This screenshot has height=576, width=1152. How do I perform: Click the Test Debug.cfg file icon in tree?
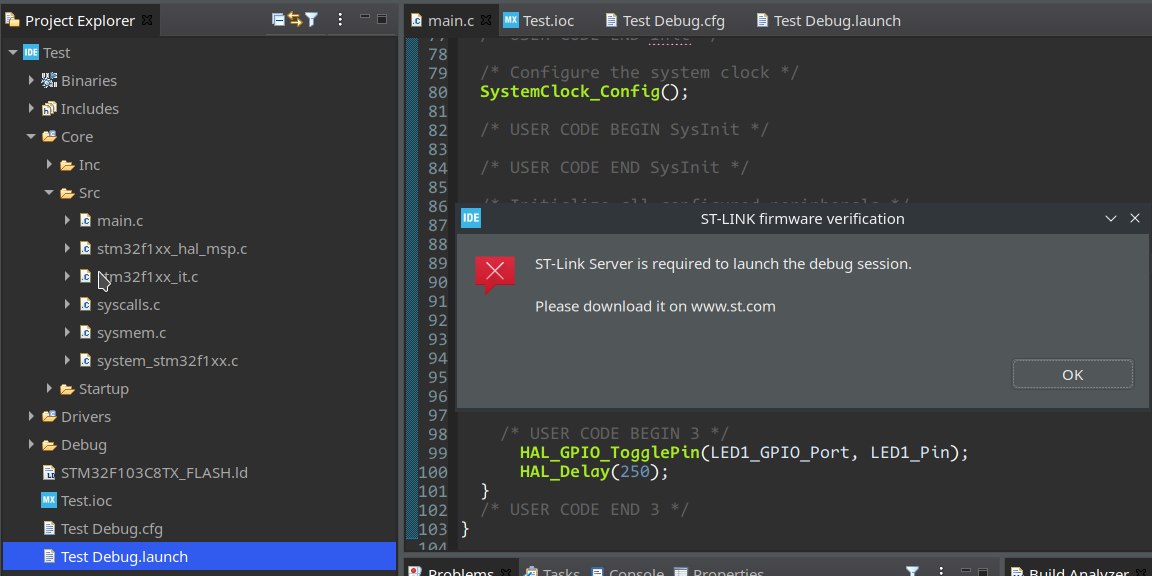[49, 528]
